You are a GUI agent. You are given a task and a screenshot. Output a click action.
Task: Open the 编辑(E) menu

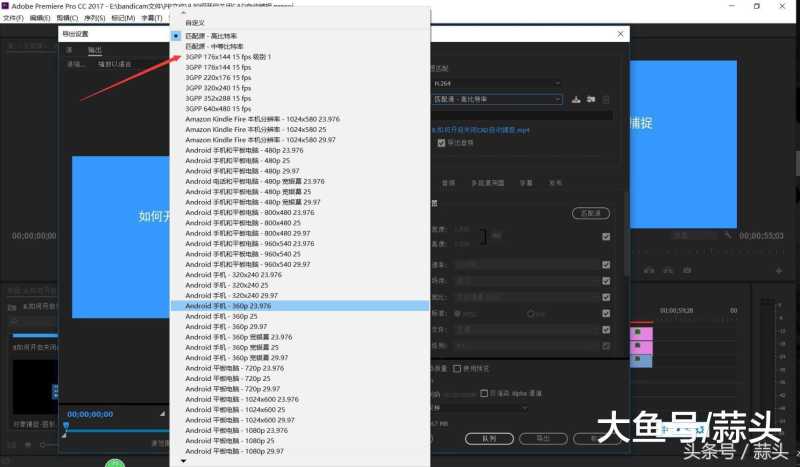tap(40, 18)
